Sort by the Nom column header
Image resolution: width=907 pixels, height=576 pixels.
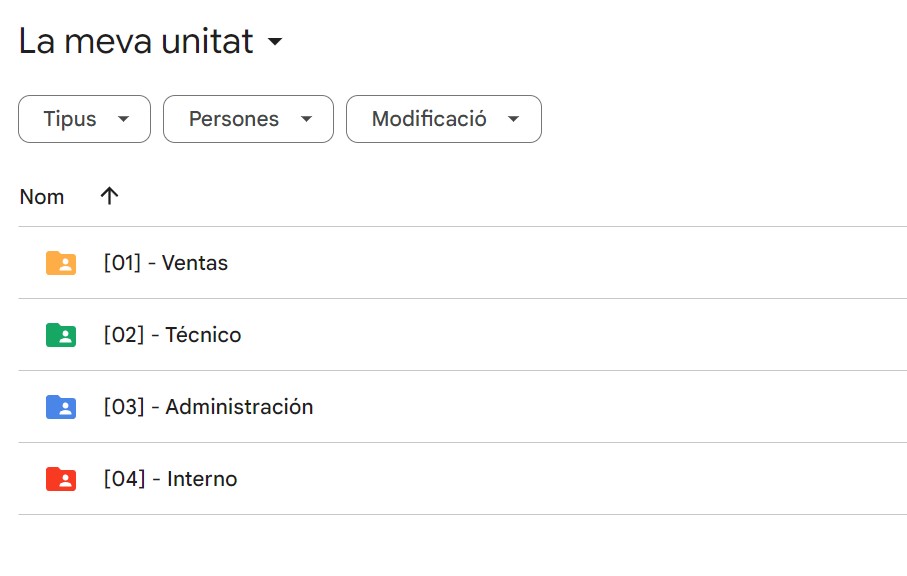pyautogui.click(x=42, y=197)
